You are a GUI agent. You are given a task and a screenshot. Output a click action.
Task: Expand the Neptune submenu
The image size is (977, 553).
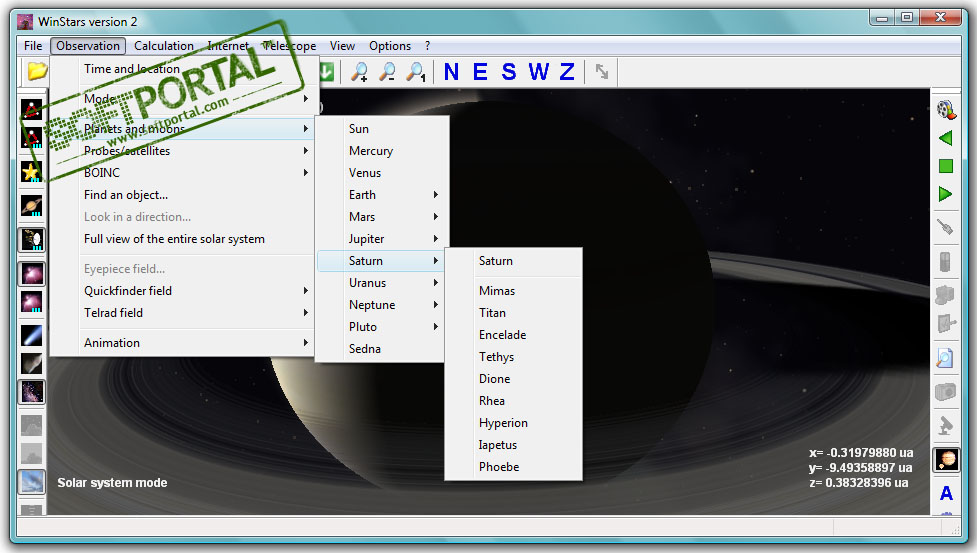click(381, 305)
